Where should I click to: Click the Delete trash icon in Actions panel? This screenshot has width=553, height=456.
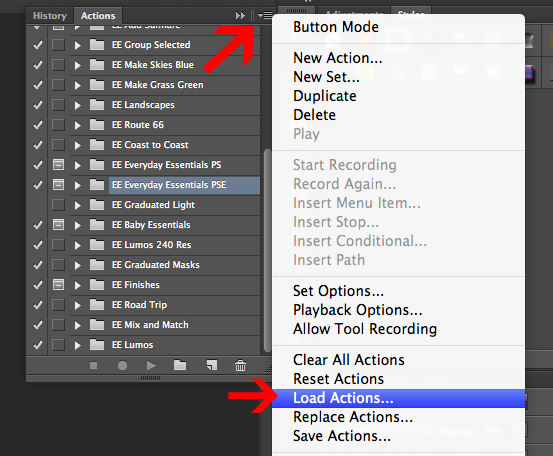pos(241,365)
